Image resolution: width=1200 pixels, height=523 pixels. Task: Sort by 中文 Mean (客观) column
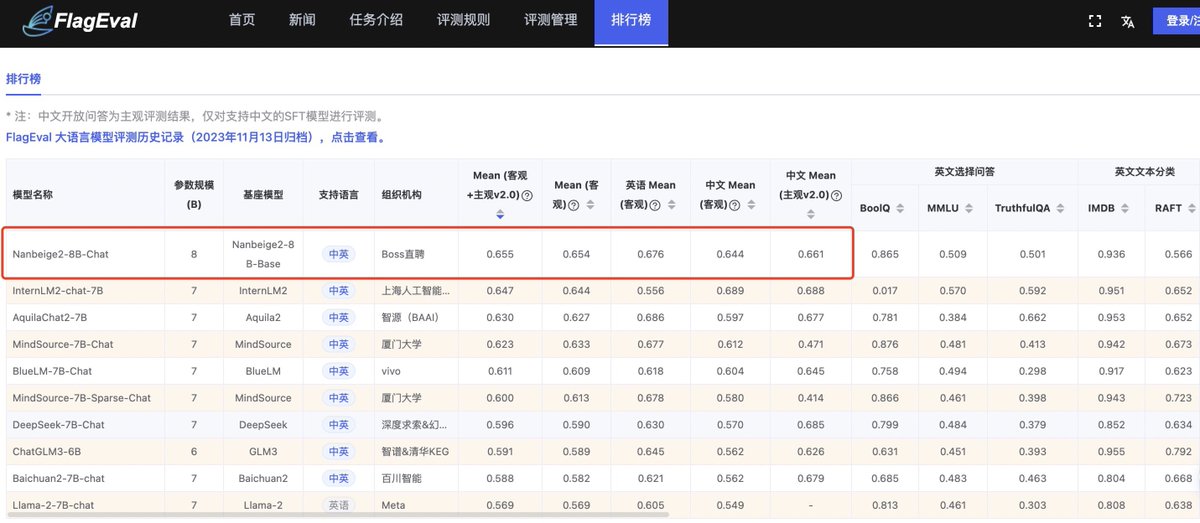click(754, 205)
